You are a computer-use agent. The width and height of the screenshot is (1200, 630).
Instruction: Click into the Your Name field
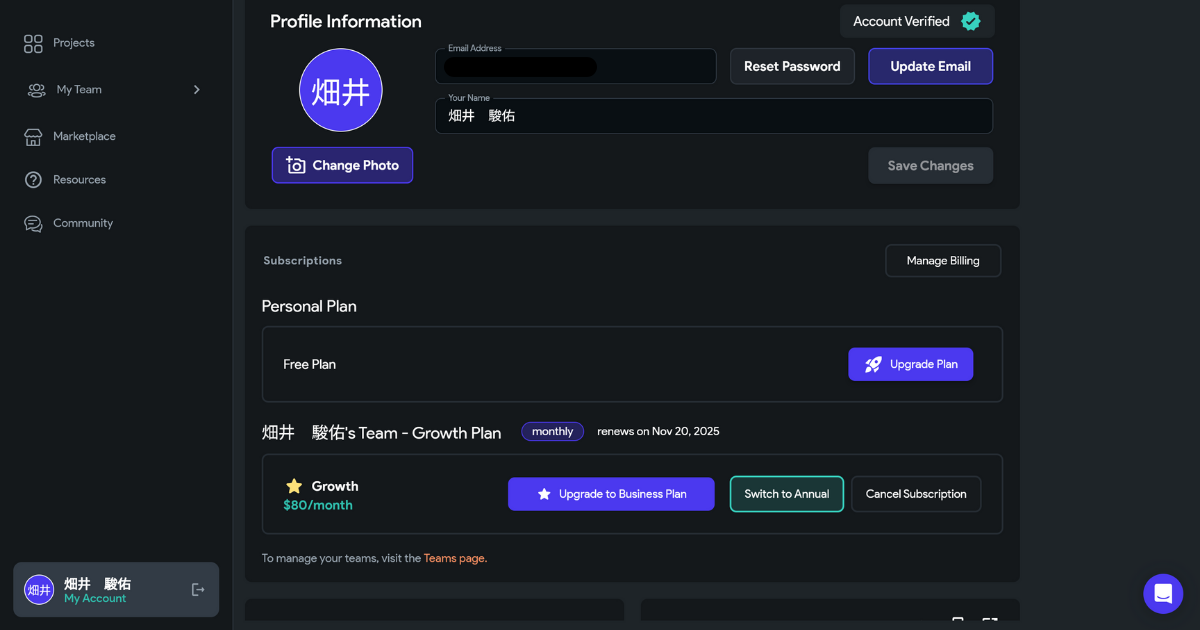click(x=713, y=116)
